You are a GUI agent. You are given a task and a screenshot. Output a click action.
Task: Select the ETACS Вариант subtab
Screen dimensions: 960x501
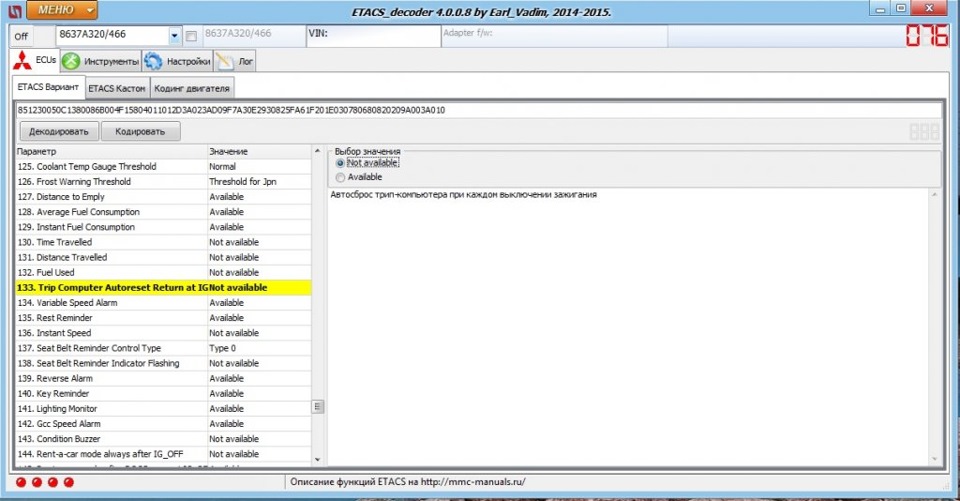click(x=48, y=87)
